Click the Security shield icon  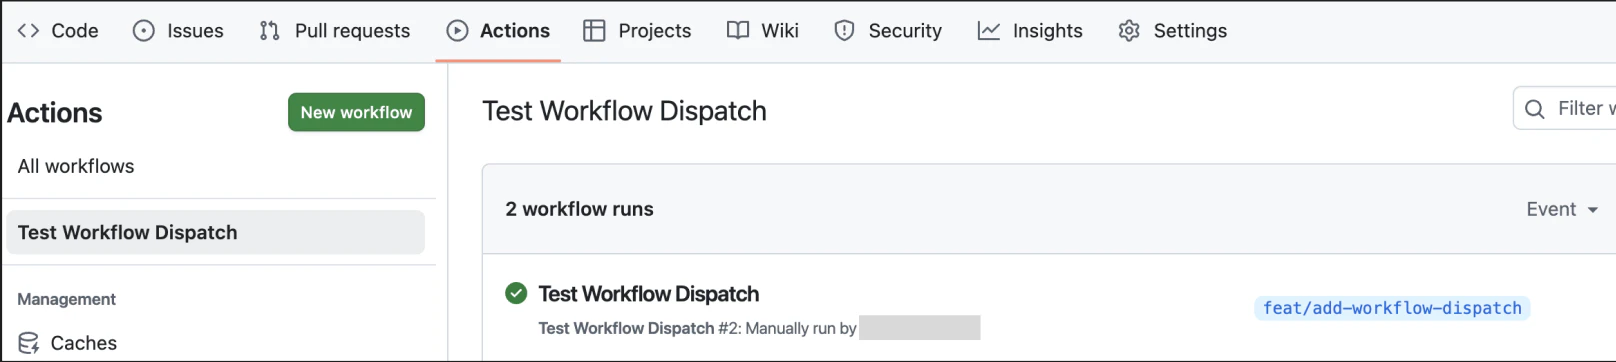[x=844, y=31]
